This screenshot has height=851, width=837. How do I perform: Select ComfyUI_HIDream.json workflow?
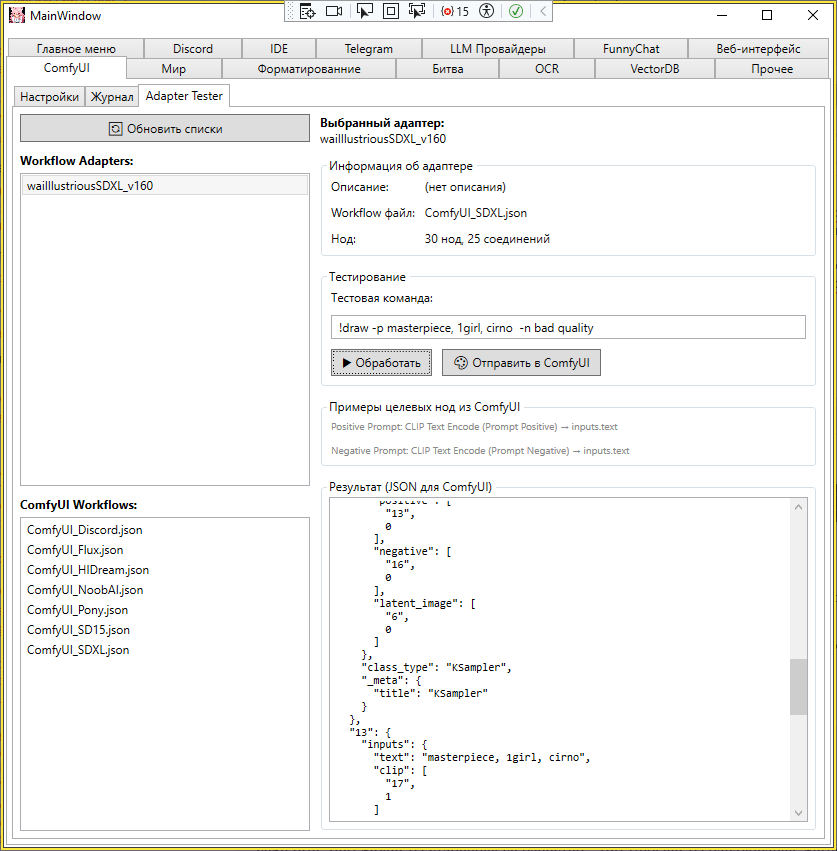point(165,570)
